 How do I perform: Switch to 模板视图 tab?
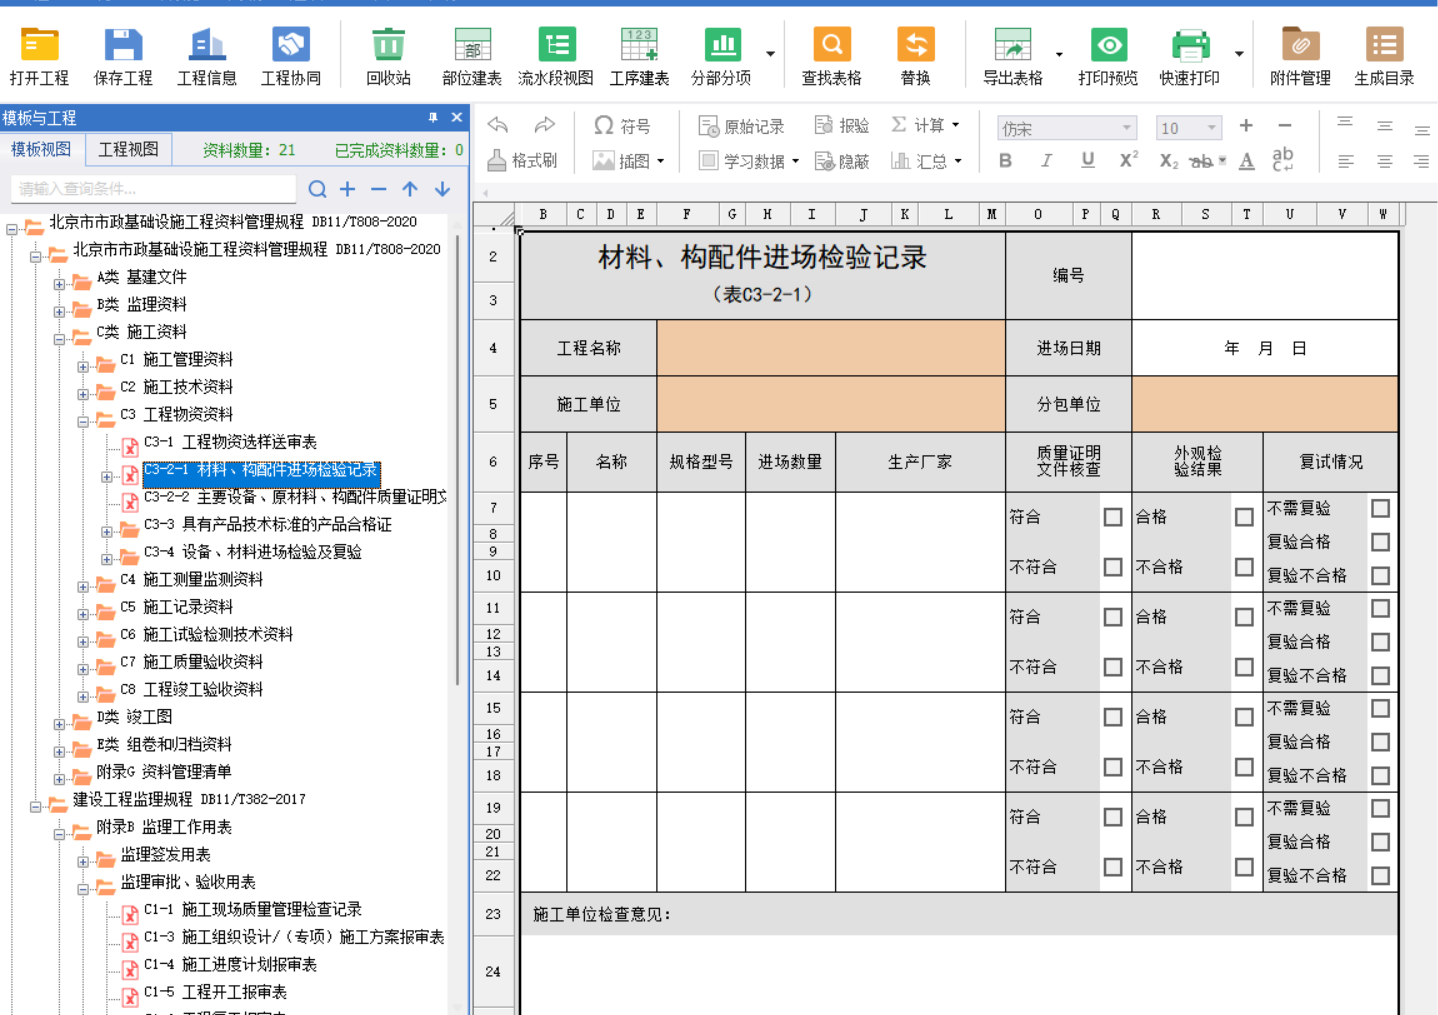(x=41, y=150)
